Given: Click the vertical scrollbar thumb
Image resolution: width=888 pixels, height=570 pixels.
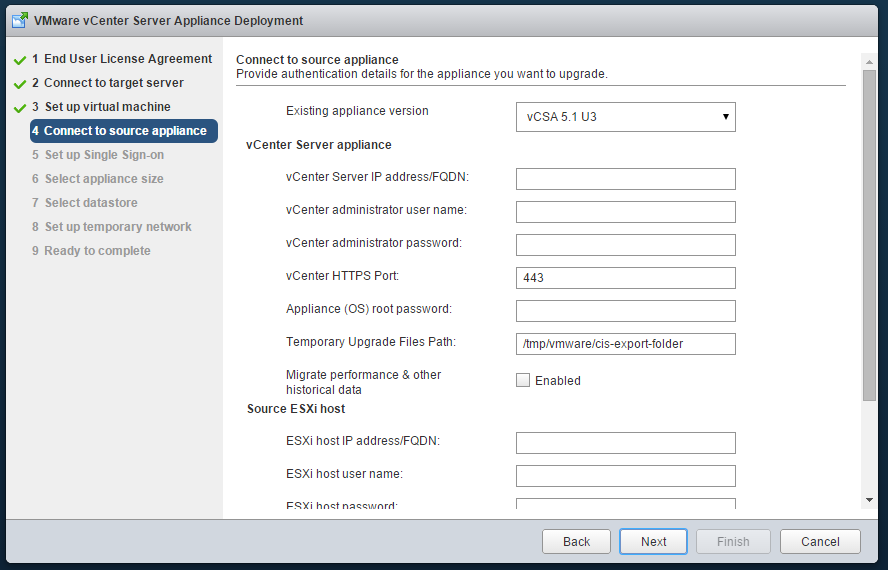Looking at the screenshot, I should click(869, 235).
